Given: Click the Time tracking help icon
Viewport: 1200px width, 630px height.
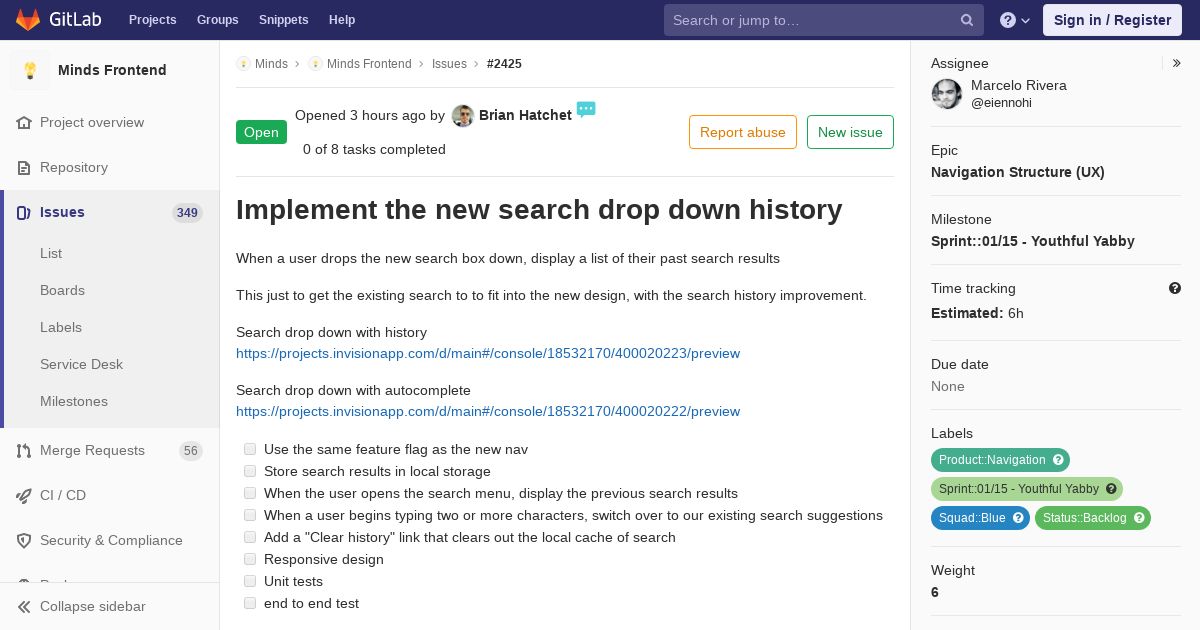Looking at the screenshot, I should (x=1175, y=288).
